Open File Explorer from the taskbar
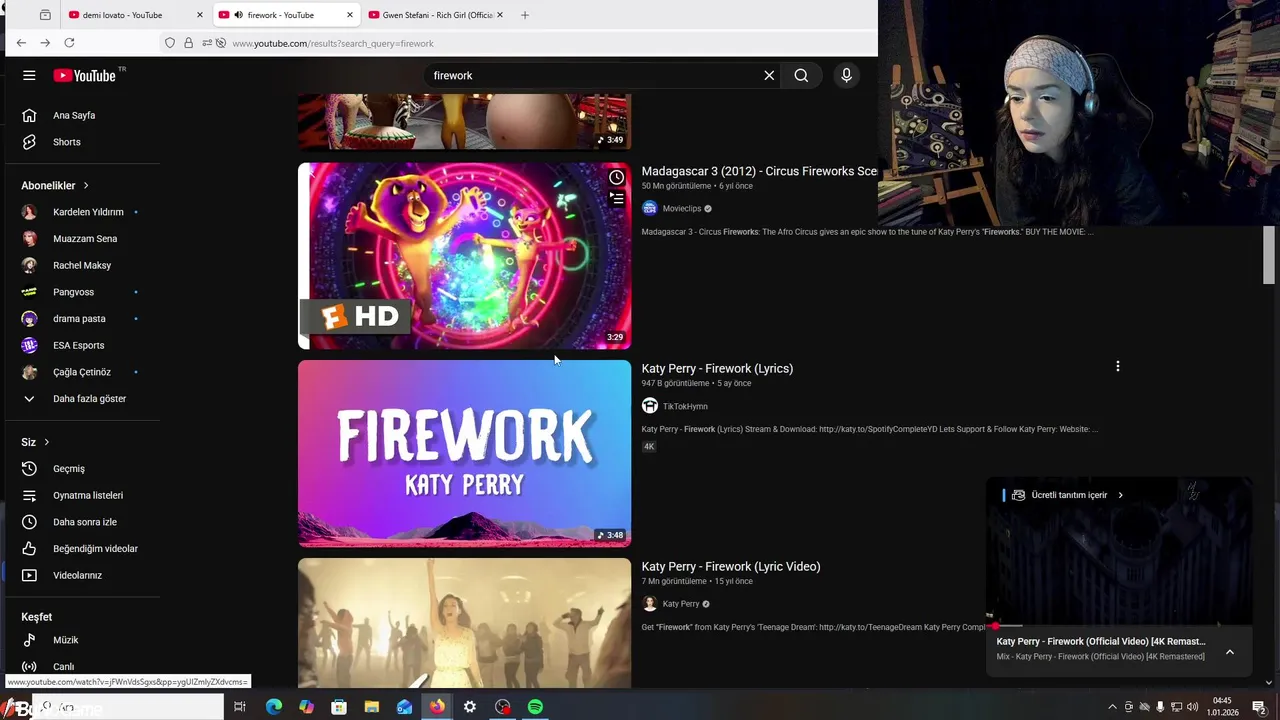This screenshot has width=1280, height=720. pyautogui.click(x=371, y=707)
